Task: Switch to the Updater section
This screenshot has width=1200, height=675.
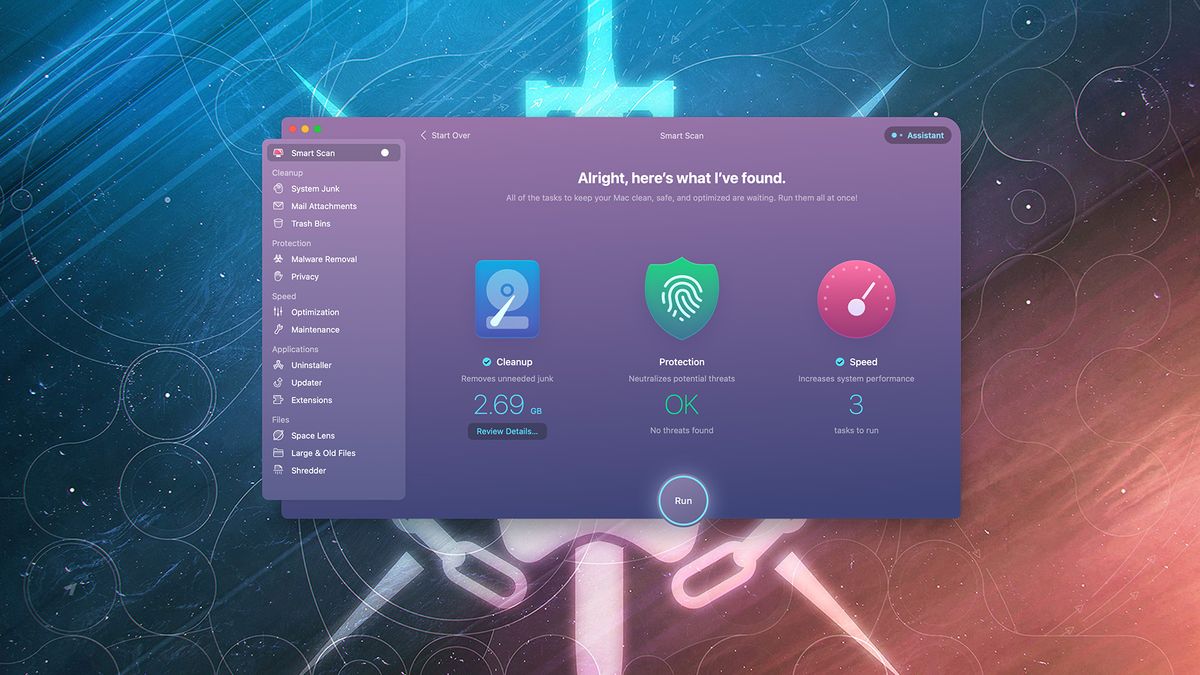Action: click(280, 382)
